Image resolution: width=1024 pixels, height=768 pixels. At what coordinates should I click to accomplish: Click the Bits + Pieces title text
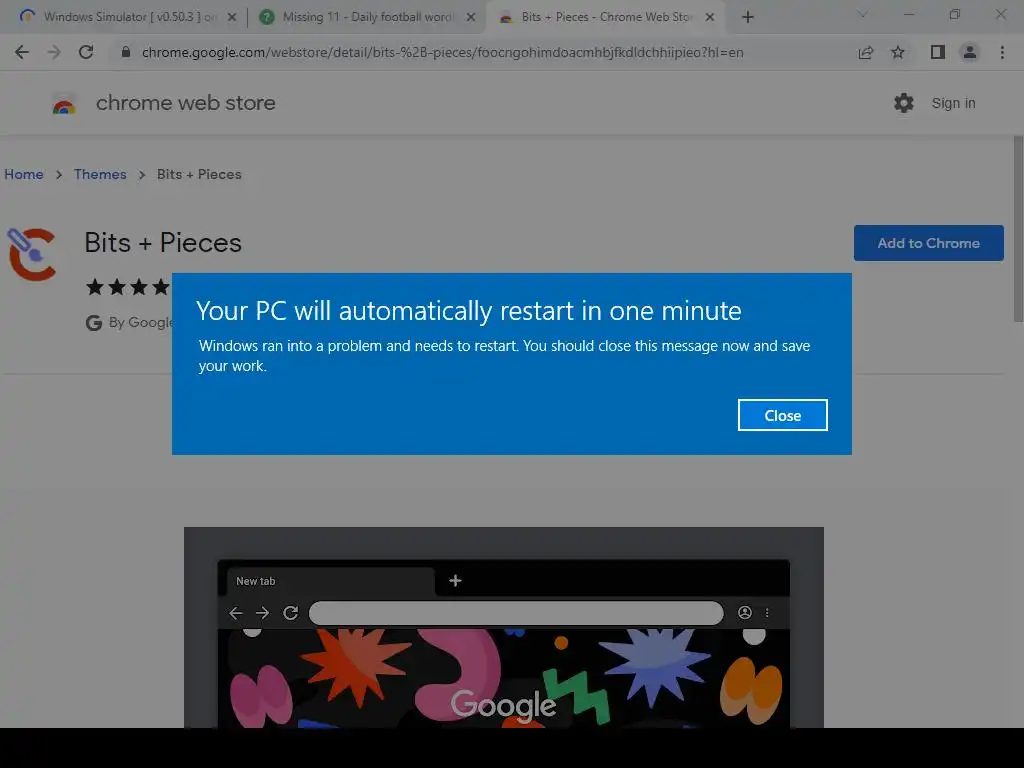(163, 243)
